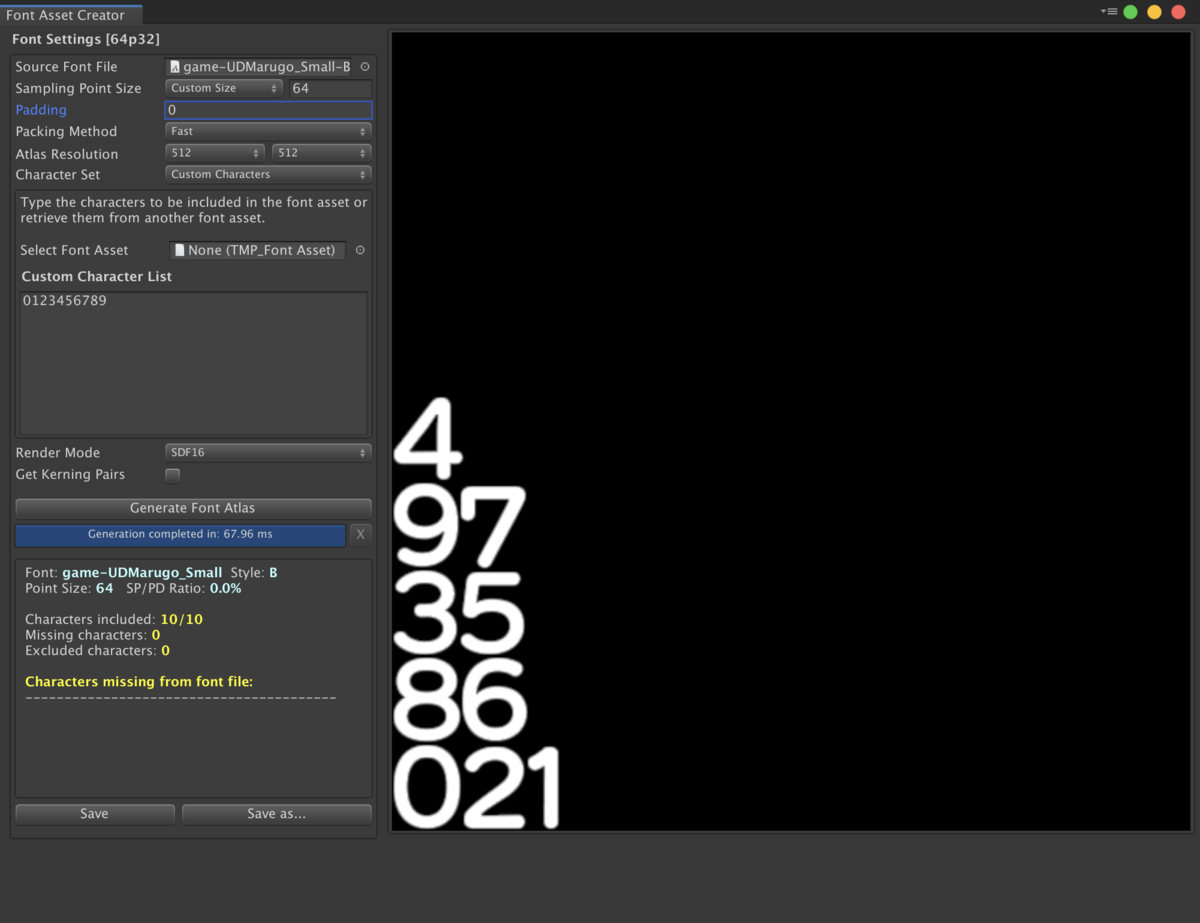Click the SP/PD Ratio 0.0% text
1200x923 pixels.
tap(184, 588)
